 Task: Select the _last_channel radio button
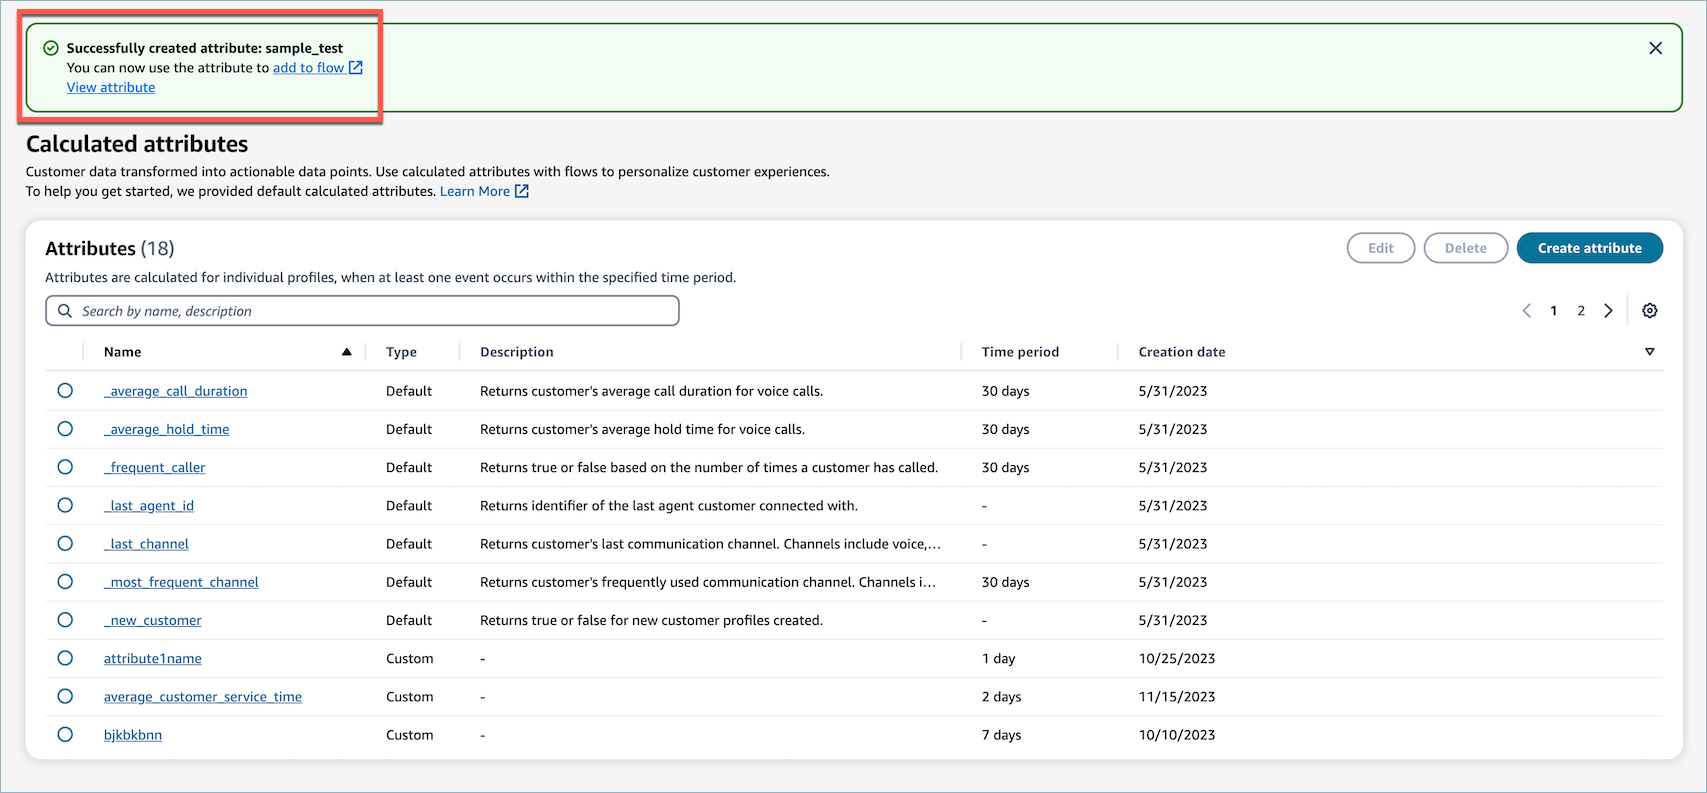[x=65, y=543]
